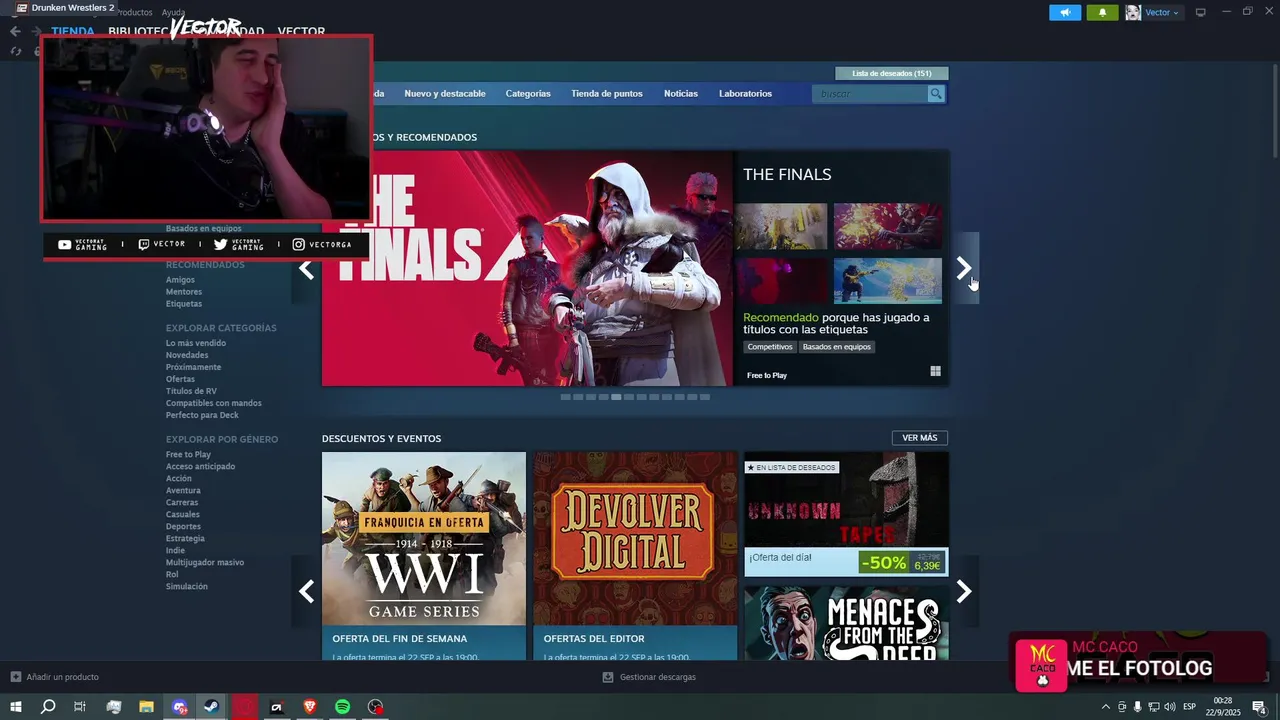Click the 'Competitivos' tag
The height and width of the screenshot is (720, 1280).
click(770, 347)
